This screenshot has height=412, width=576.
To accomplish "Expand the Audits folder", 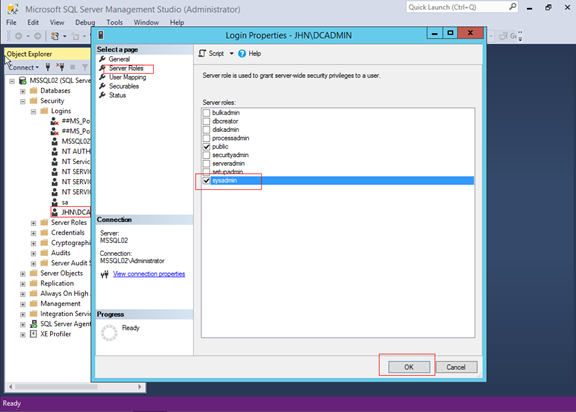I will coord(33,253).
